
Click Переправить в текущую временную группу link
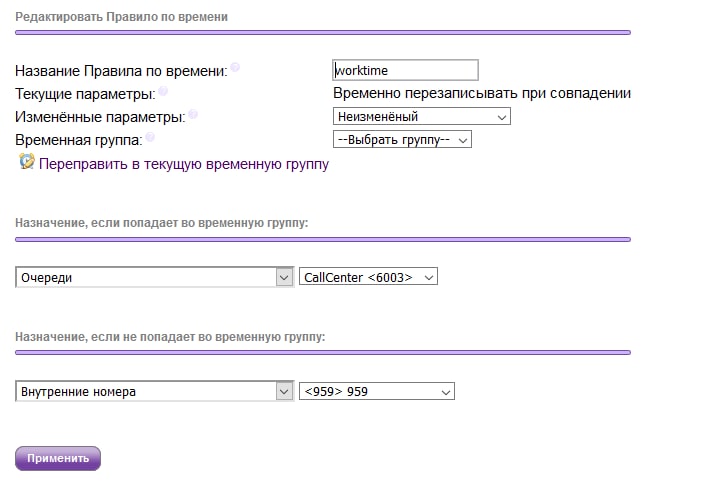[184, 164]
